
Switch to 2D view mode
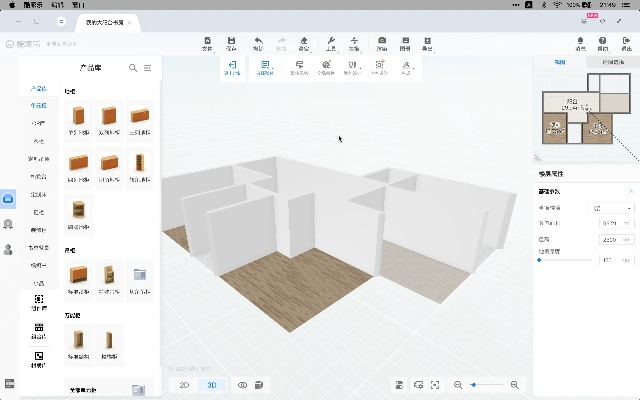[184, 385]
